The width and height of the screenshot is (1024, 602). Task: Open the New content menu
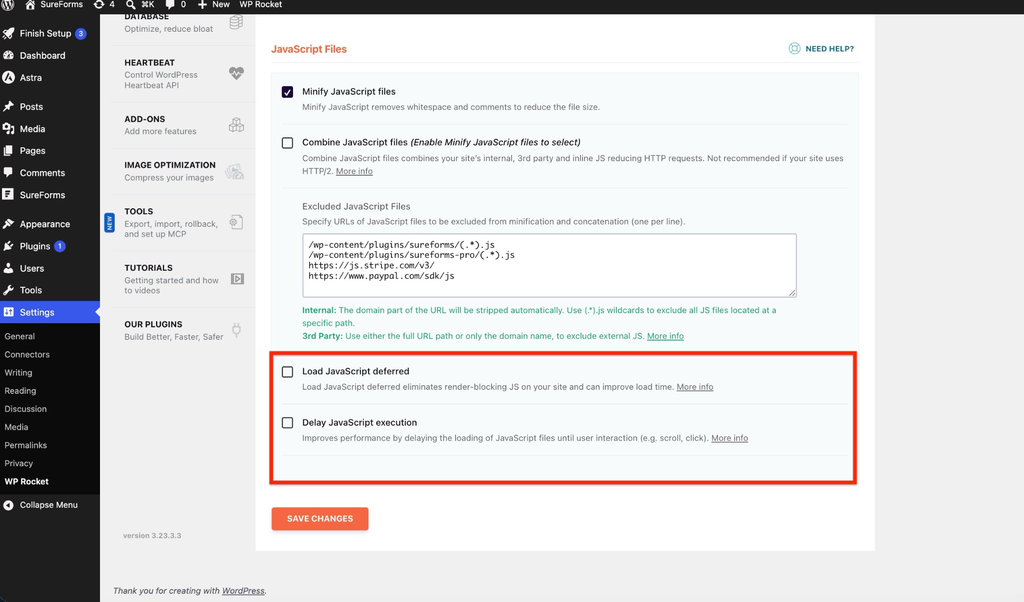point(214,5)
